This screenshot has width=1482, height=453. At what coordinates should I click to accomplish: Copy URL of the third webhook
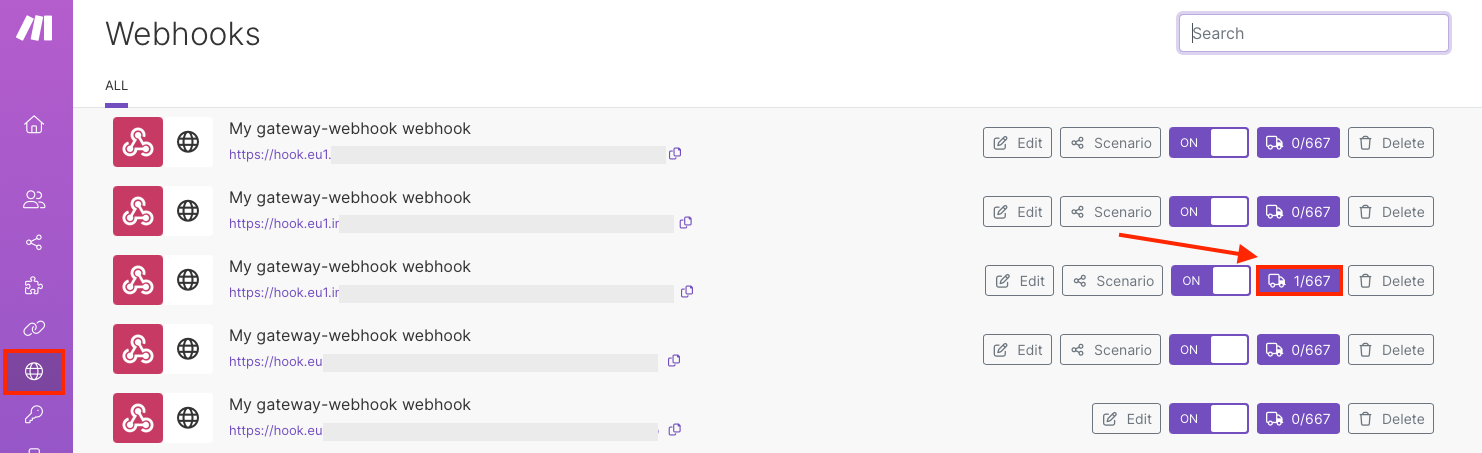click(687, 292)
